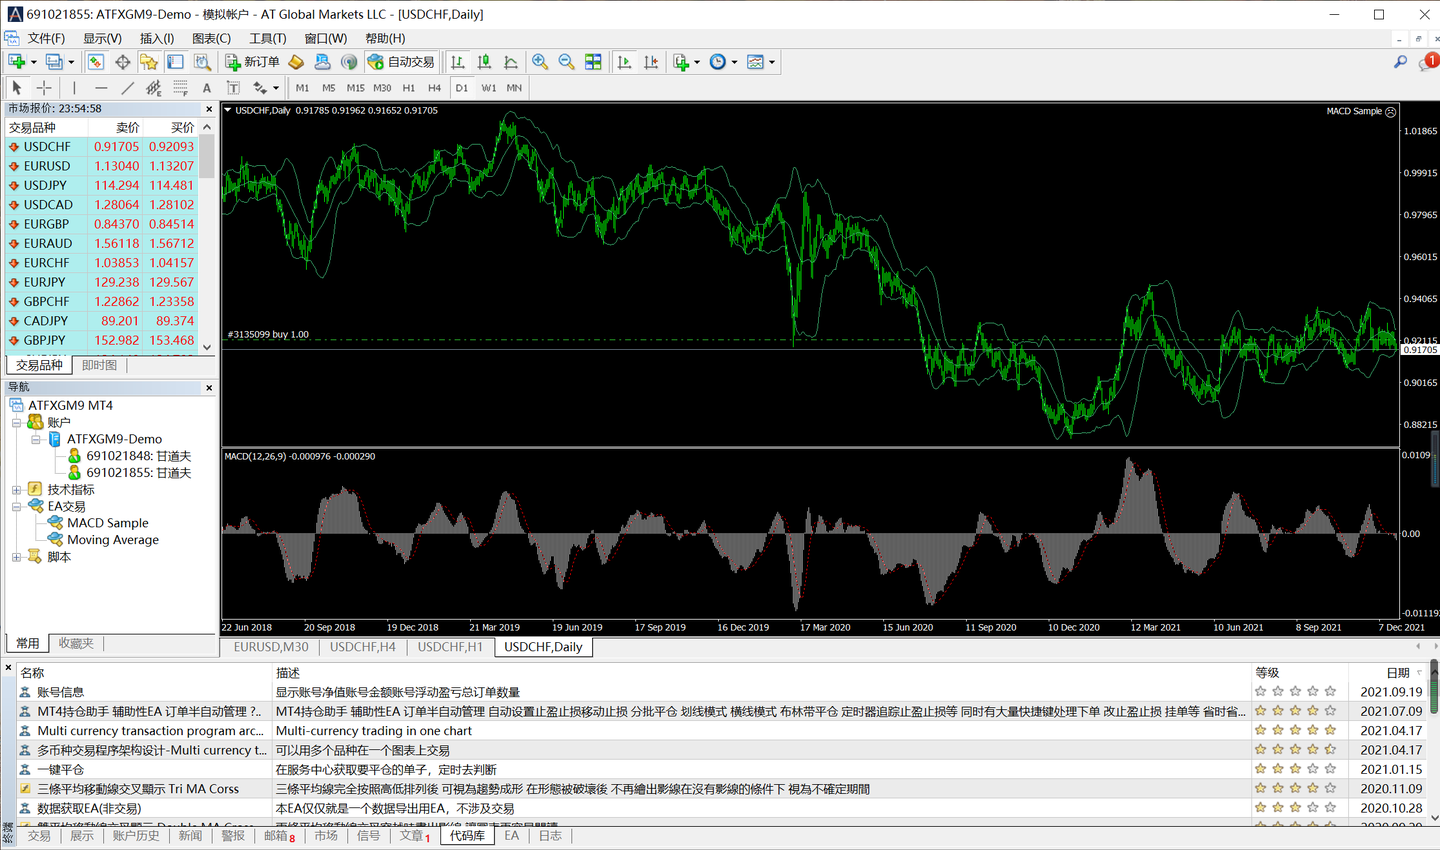1440x850 pixels.
Task: Select MACD Sample expert advisor
Action: pos(107,523)
